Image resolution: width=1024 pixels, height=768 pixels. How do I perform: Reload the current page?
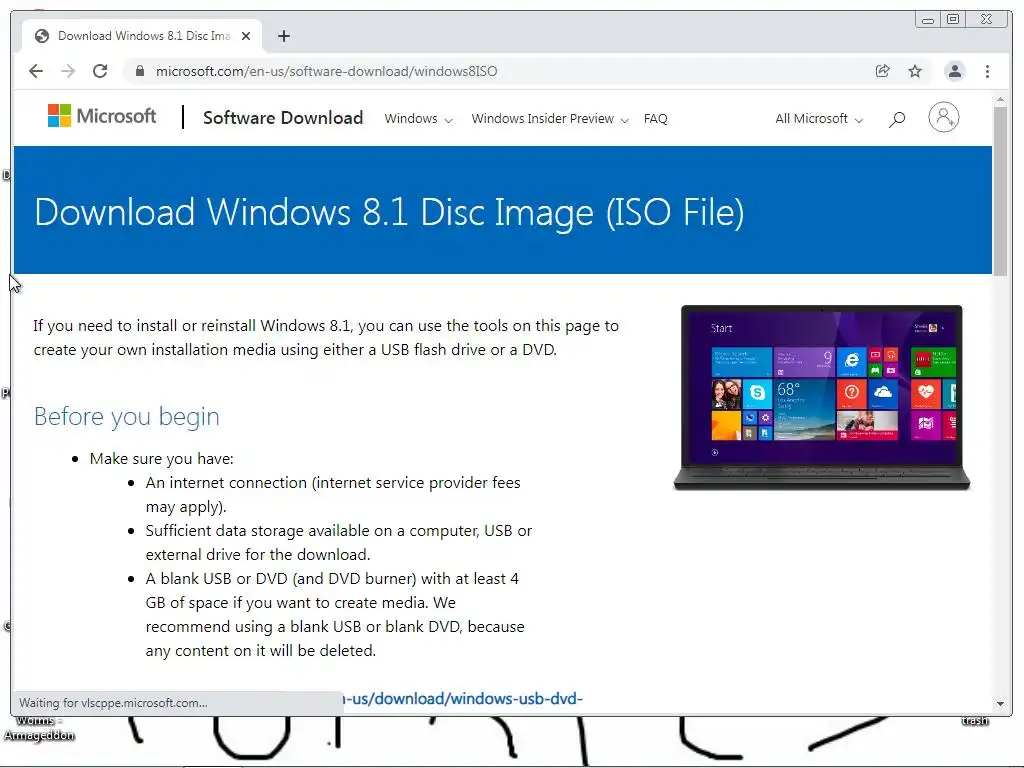click(100, 71)
